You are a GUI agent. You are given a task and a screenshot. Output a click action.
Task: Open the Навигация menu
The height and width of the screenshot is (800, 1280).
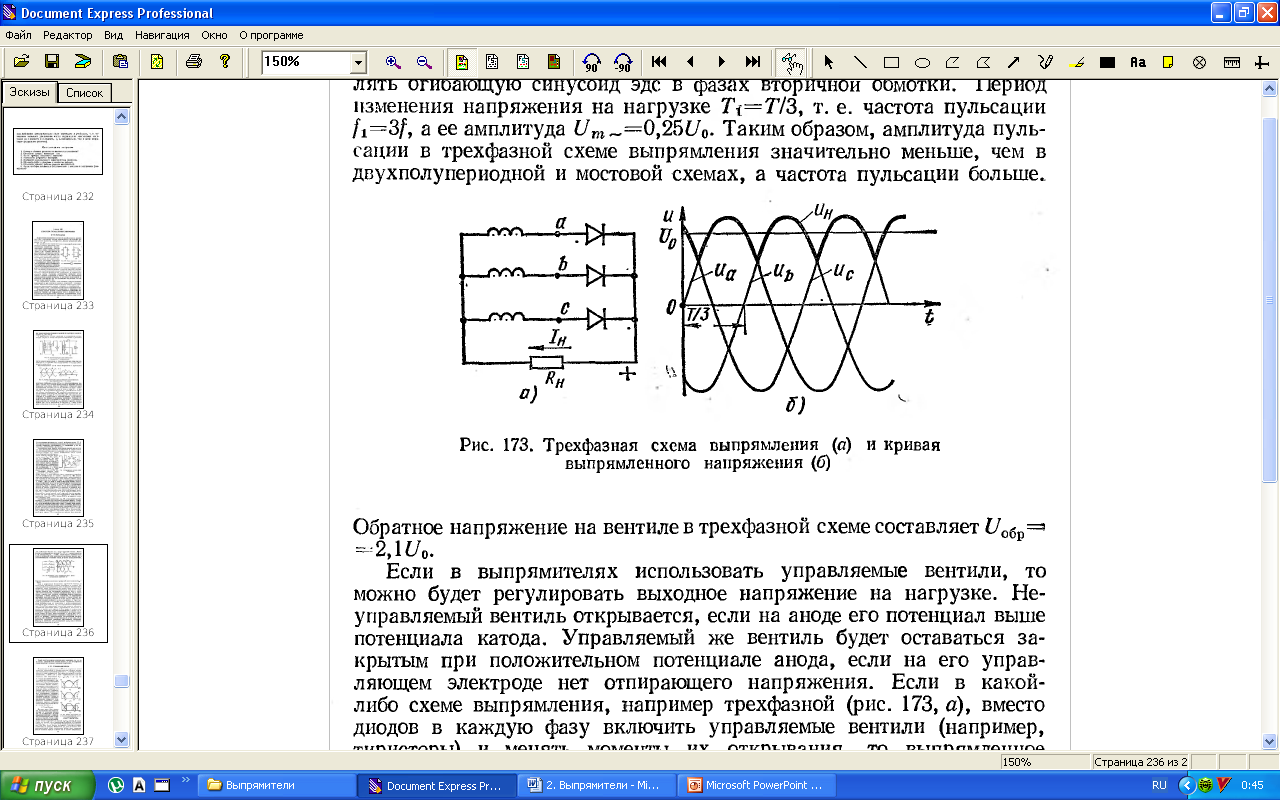pos(162,35)
